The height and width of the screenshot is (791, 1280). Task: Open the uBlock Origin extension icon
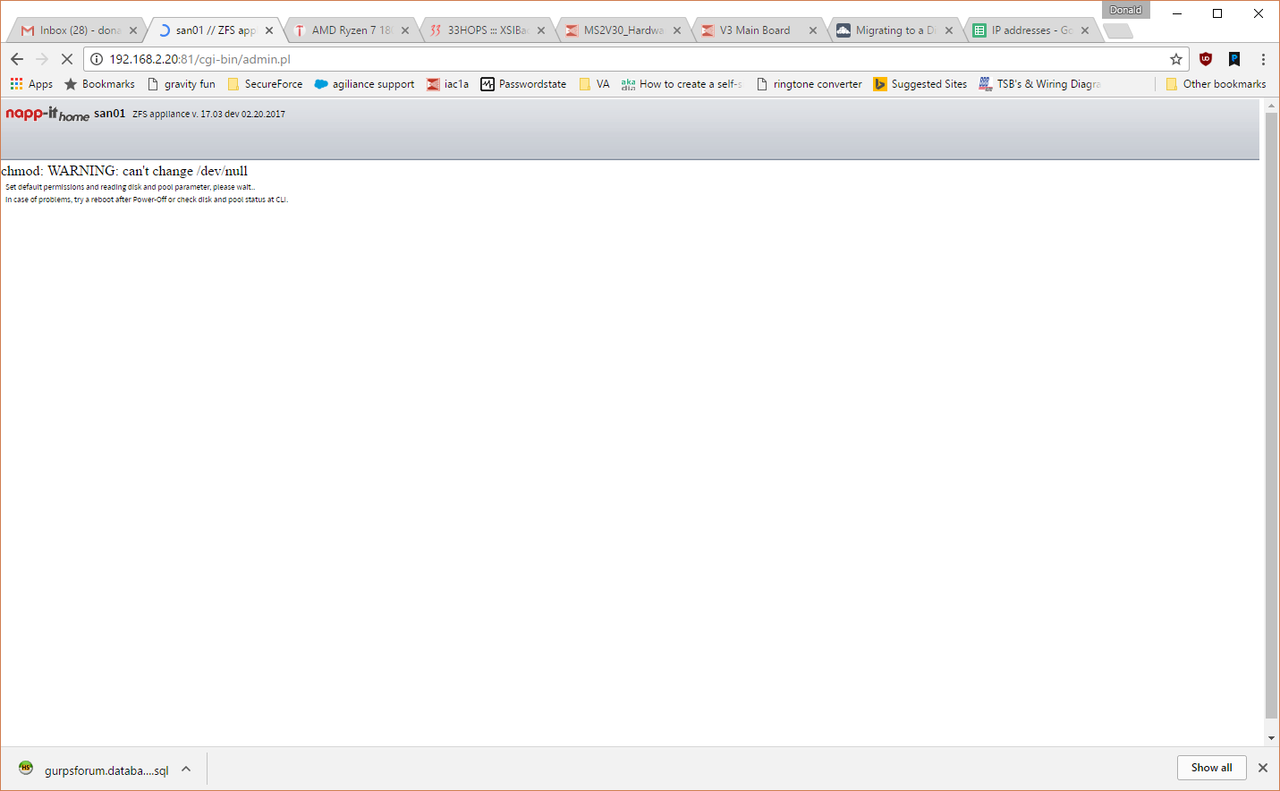point(1206,59)
